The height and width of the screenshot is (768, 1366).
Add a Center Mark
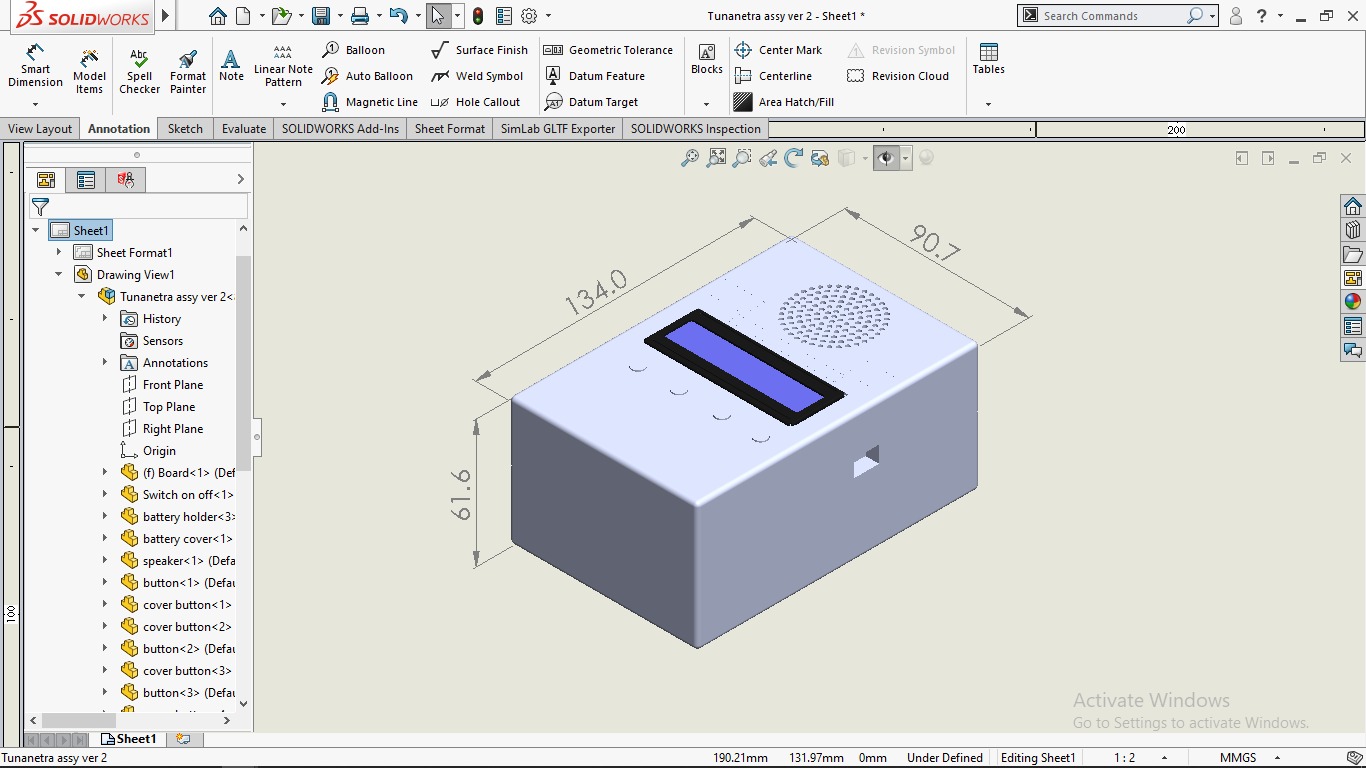(778, 50)
